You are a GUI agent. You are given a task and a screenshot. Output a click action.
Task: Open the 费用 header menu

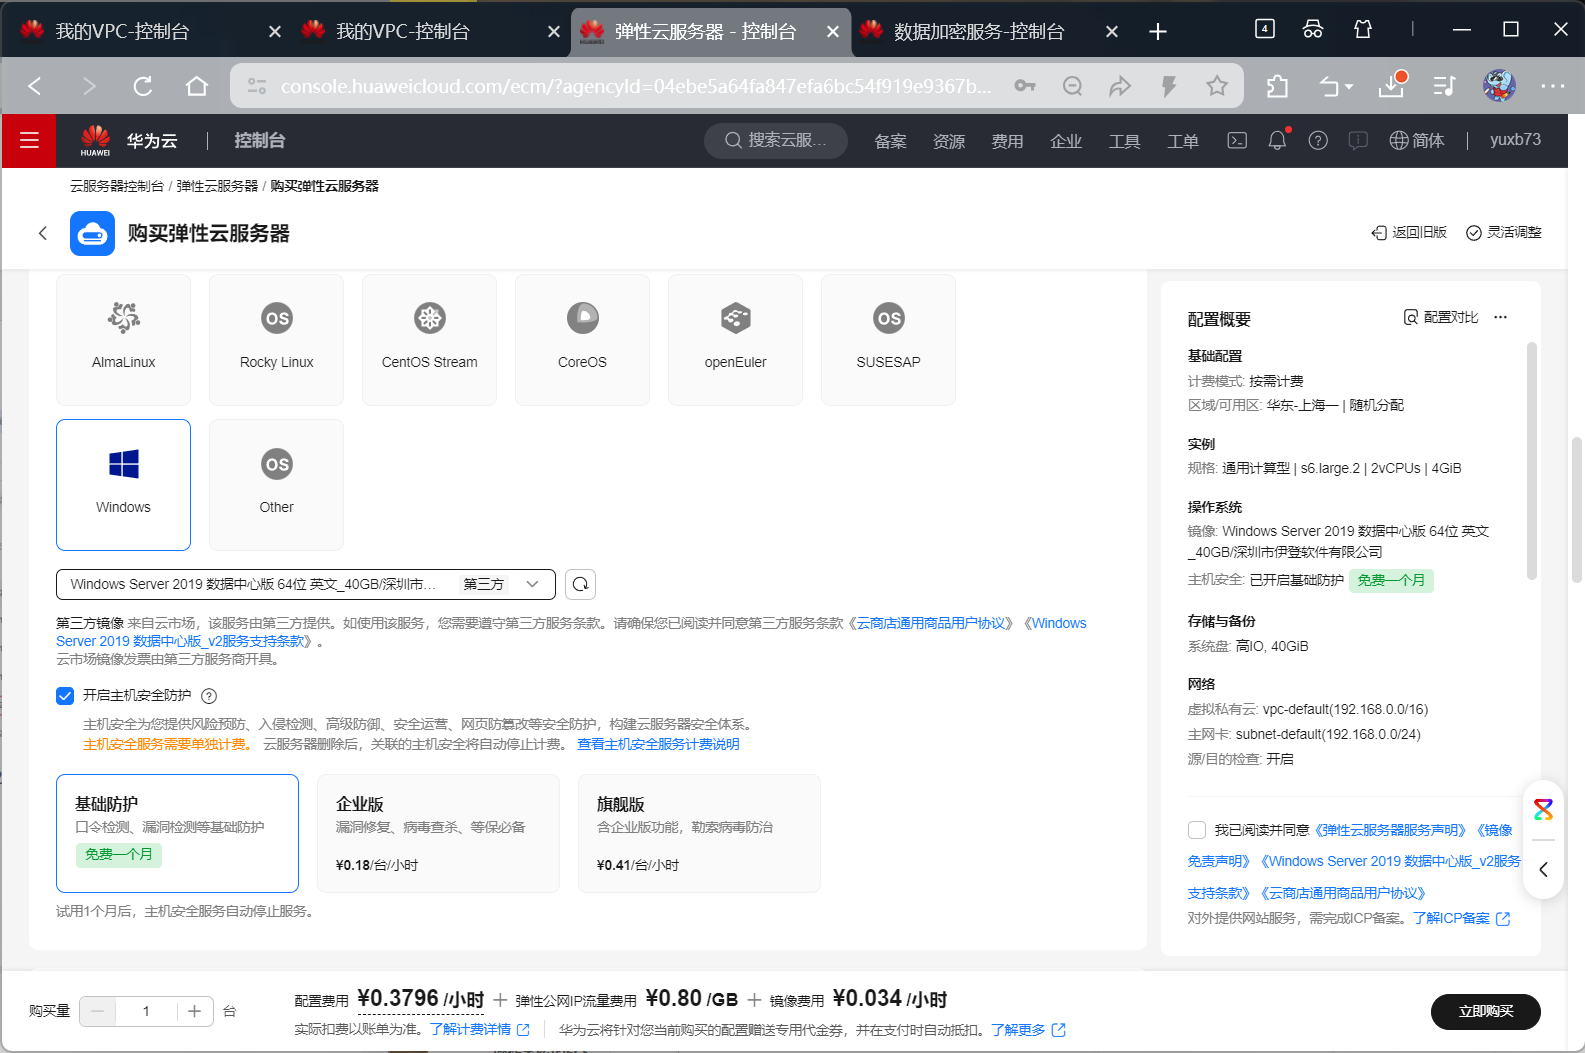click(1007, 141)
